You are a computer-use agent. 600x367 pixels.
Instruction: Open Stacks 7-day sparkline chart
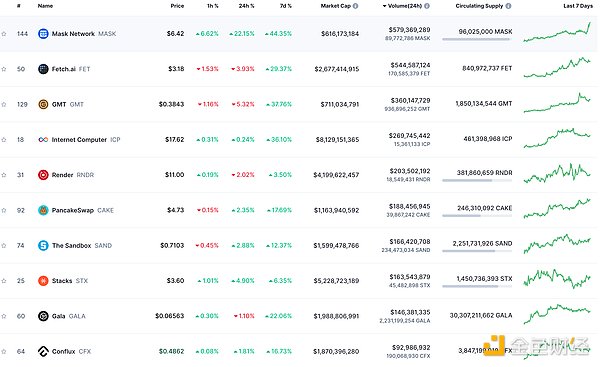click(x=557, y=279)
